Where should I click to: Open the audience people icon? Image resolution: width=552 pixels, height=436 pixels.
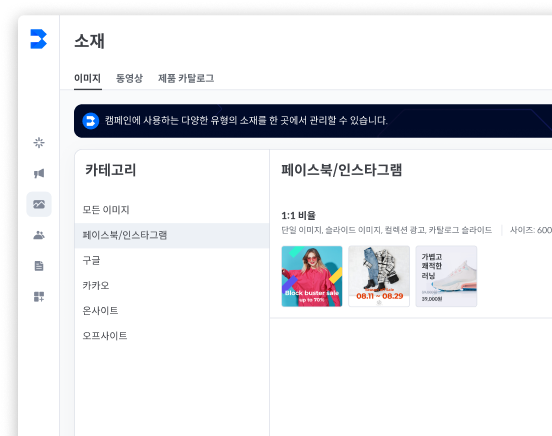39,235
